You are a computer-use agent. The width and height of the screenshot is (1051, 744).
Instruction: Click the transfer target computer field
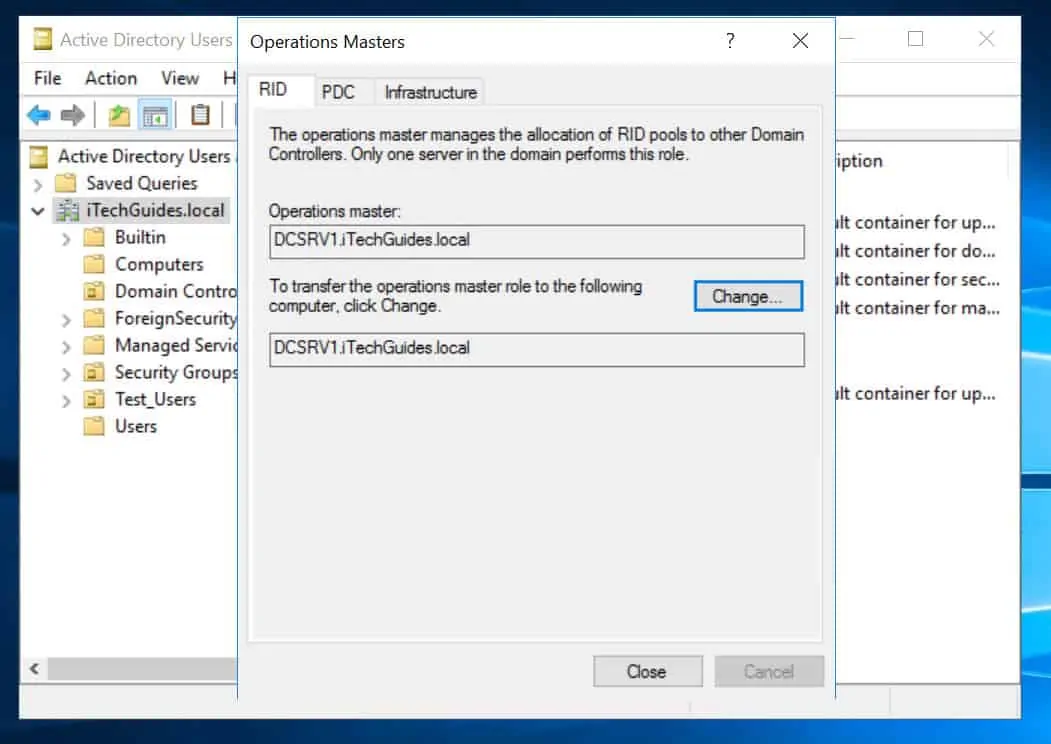pyautogui.click(x=536, y=350)
